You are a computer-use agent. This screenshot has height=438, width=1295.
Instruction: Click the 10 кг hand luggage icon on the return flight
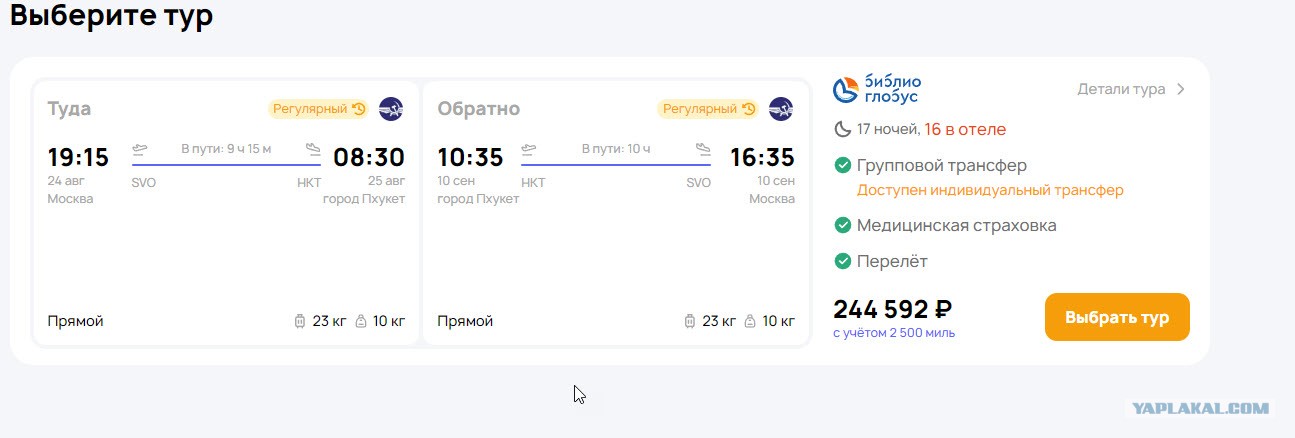(749, 321)
